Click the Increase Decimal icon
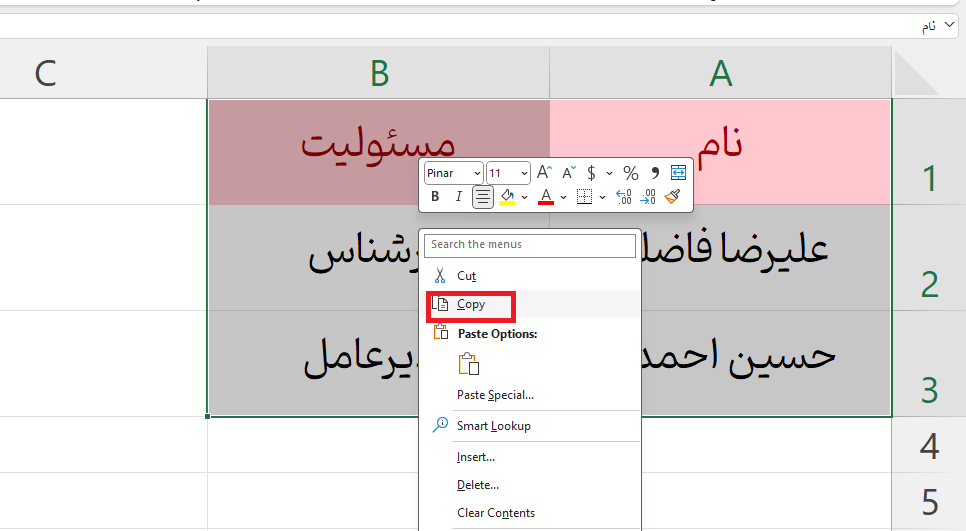The image size is (966, 531). [x=624, y=197]
